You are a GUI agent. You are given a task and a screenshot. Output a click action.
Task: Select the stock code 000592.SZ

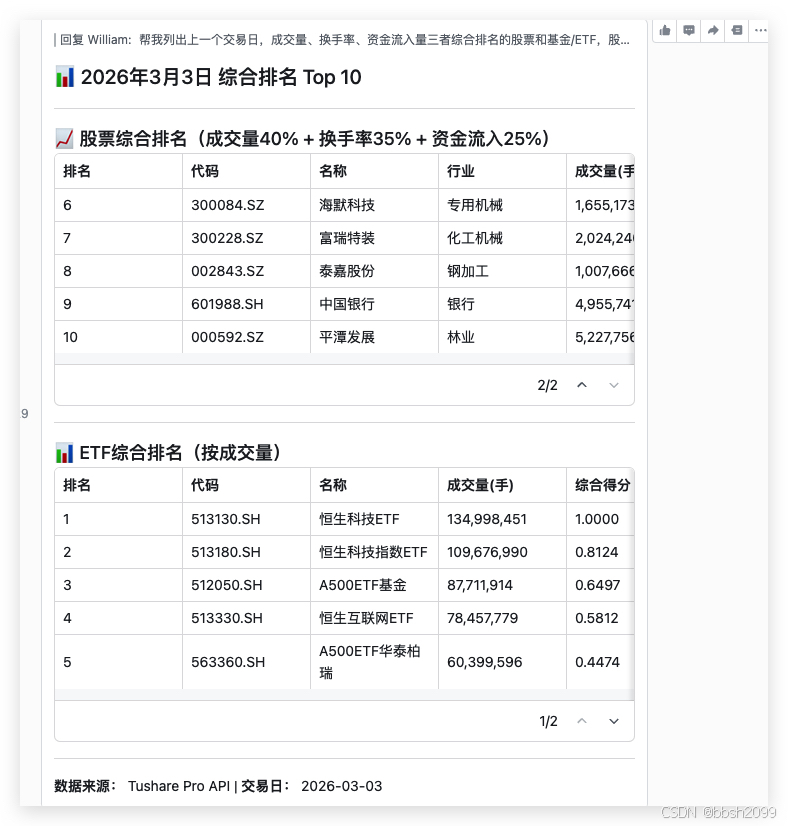pyautogui.click(x=227, y=337)
